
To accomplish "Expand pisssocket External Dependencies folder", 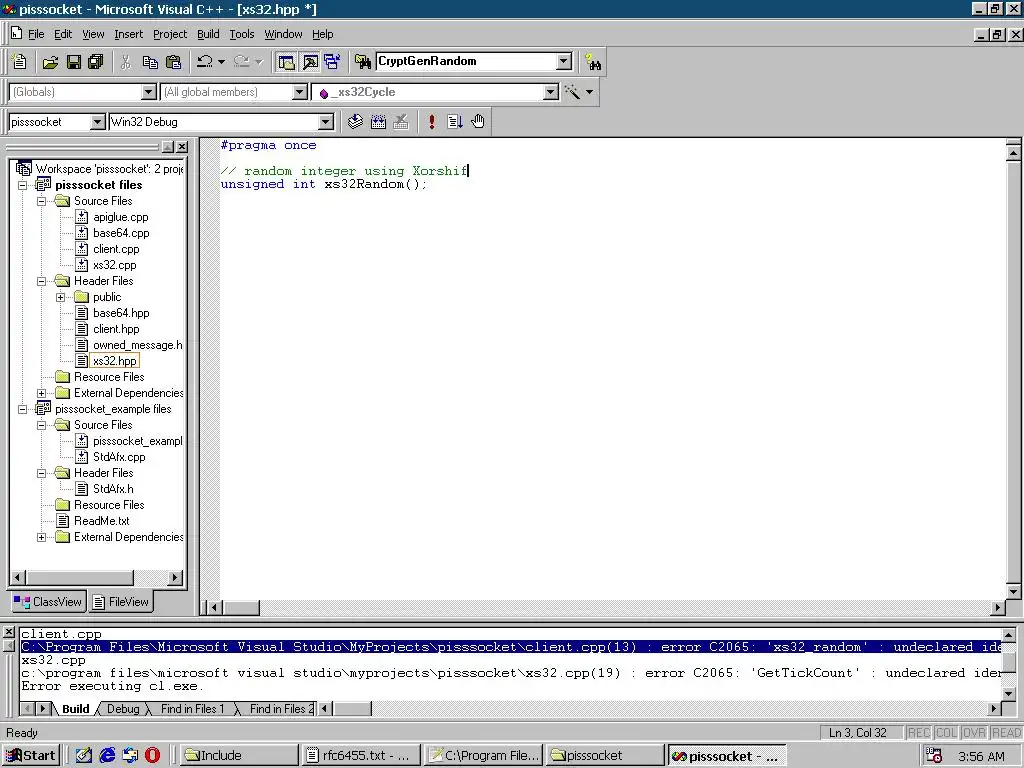I will point(42,393).
